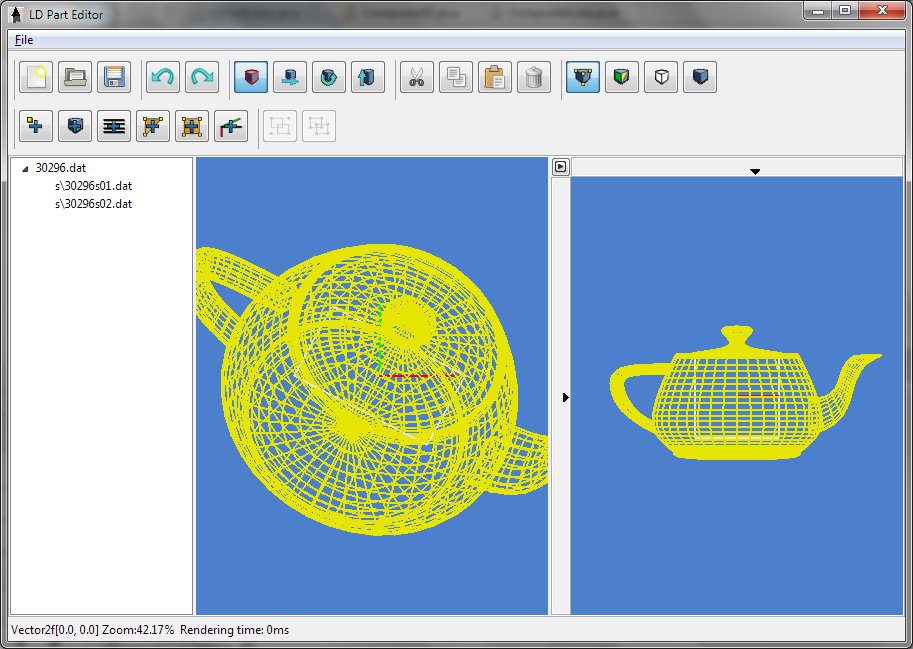The width and height of the screenshot is (913, 649).
Task: Toggle vertex selection mode with yellow points
Action: (583, 77)
